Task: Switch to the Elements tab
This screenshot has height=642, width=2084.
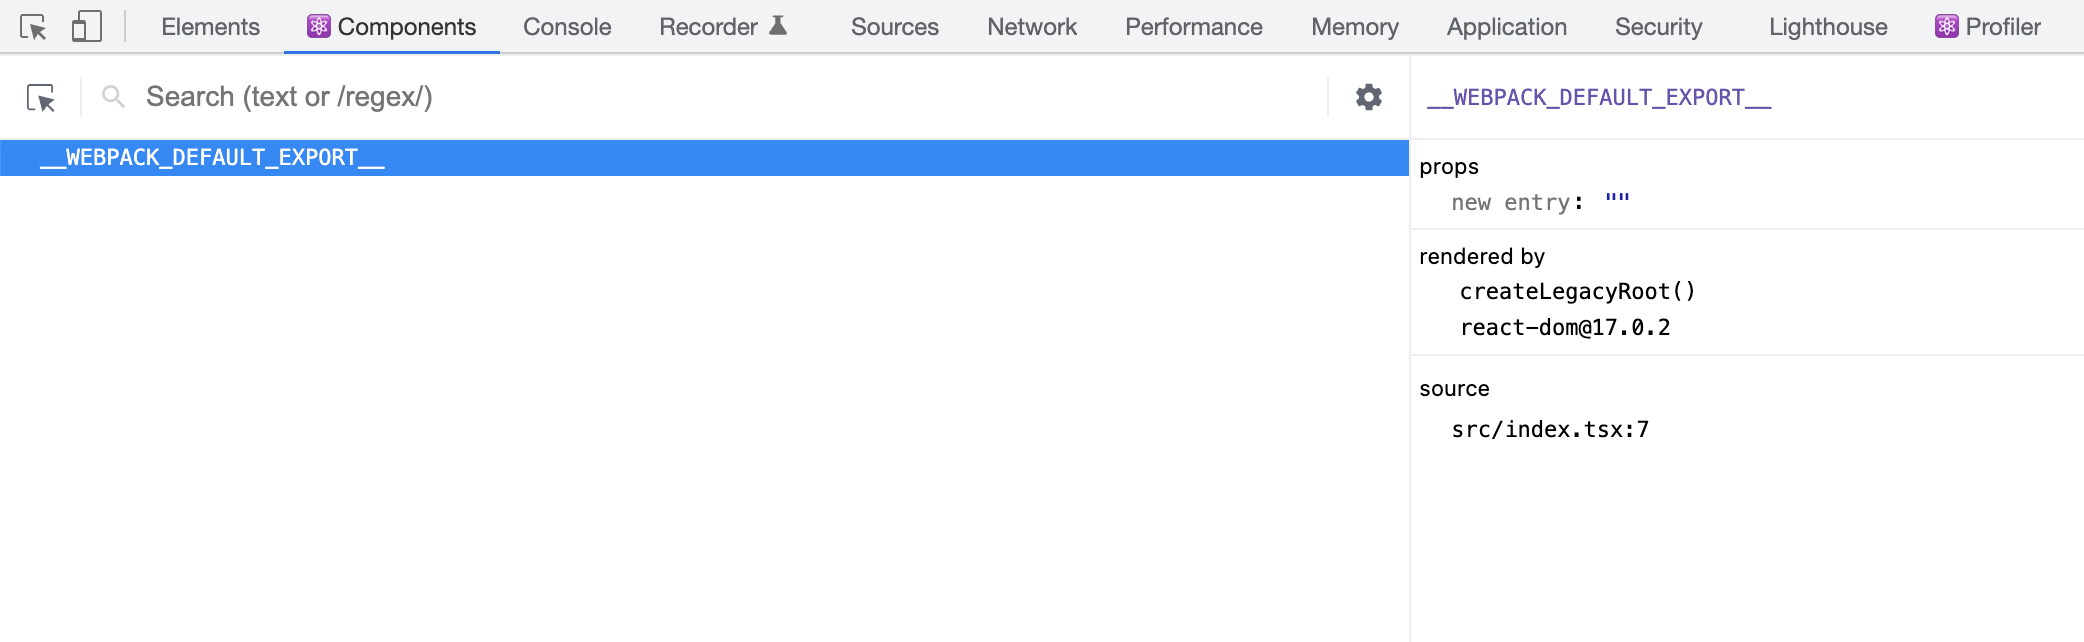Action: pos(209,27)
